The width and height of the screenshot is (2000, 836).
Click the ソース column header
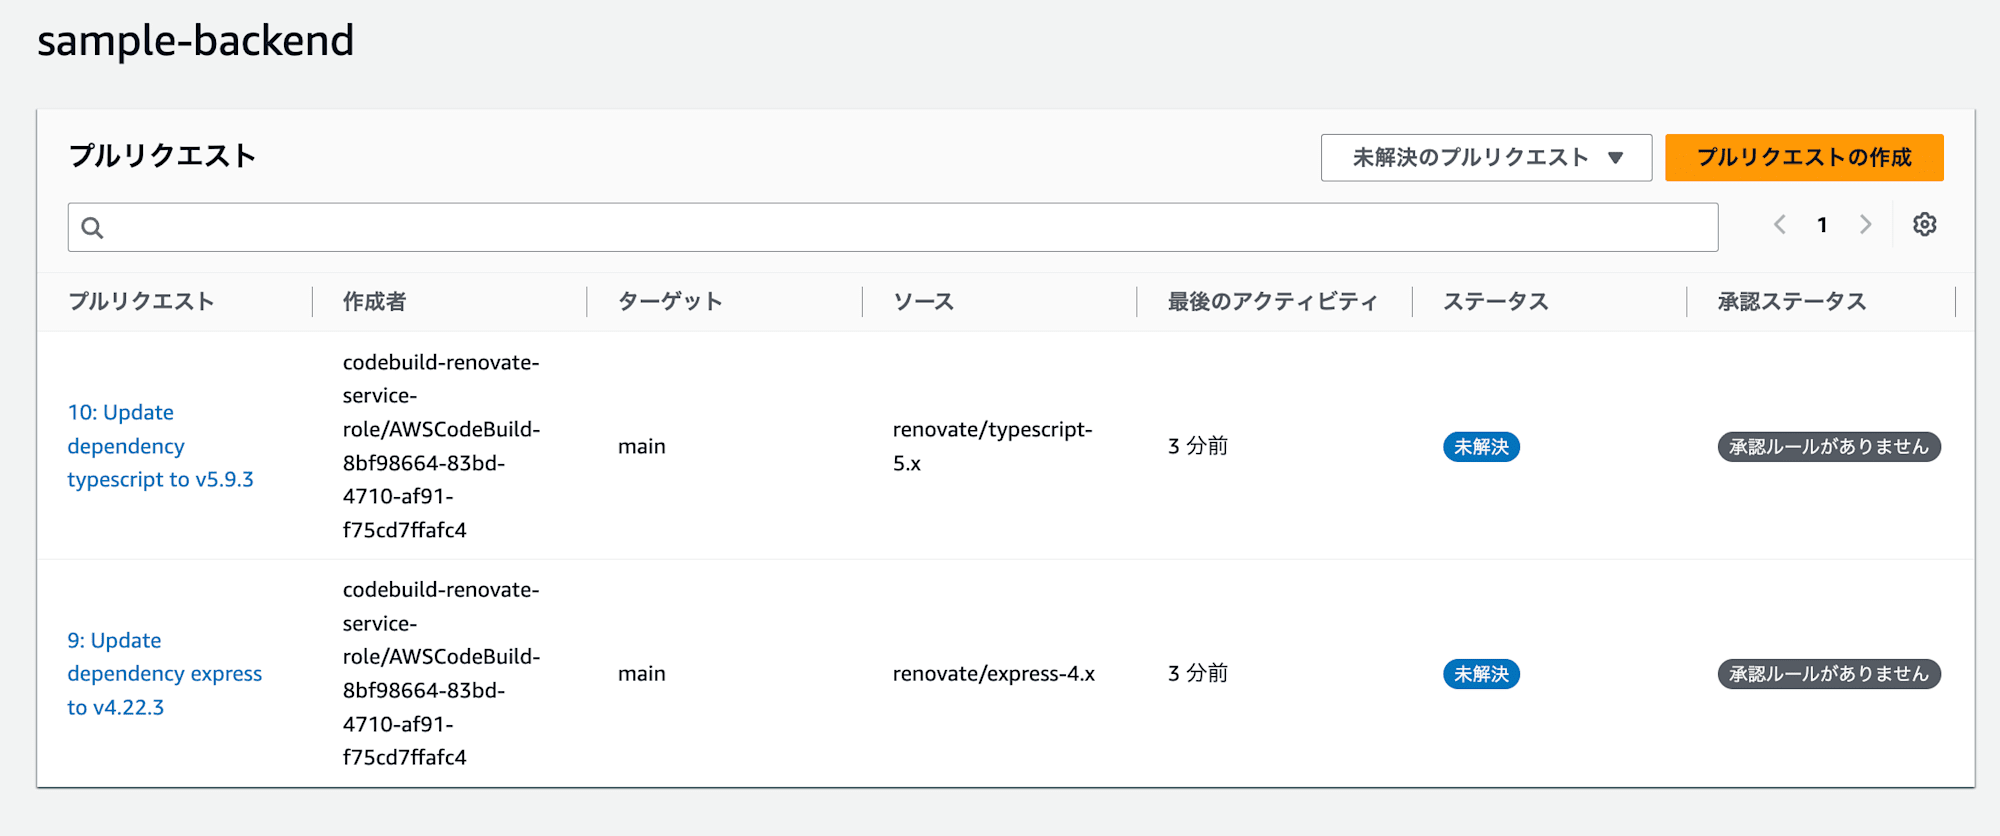tap(923, 302)
